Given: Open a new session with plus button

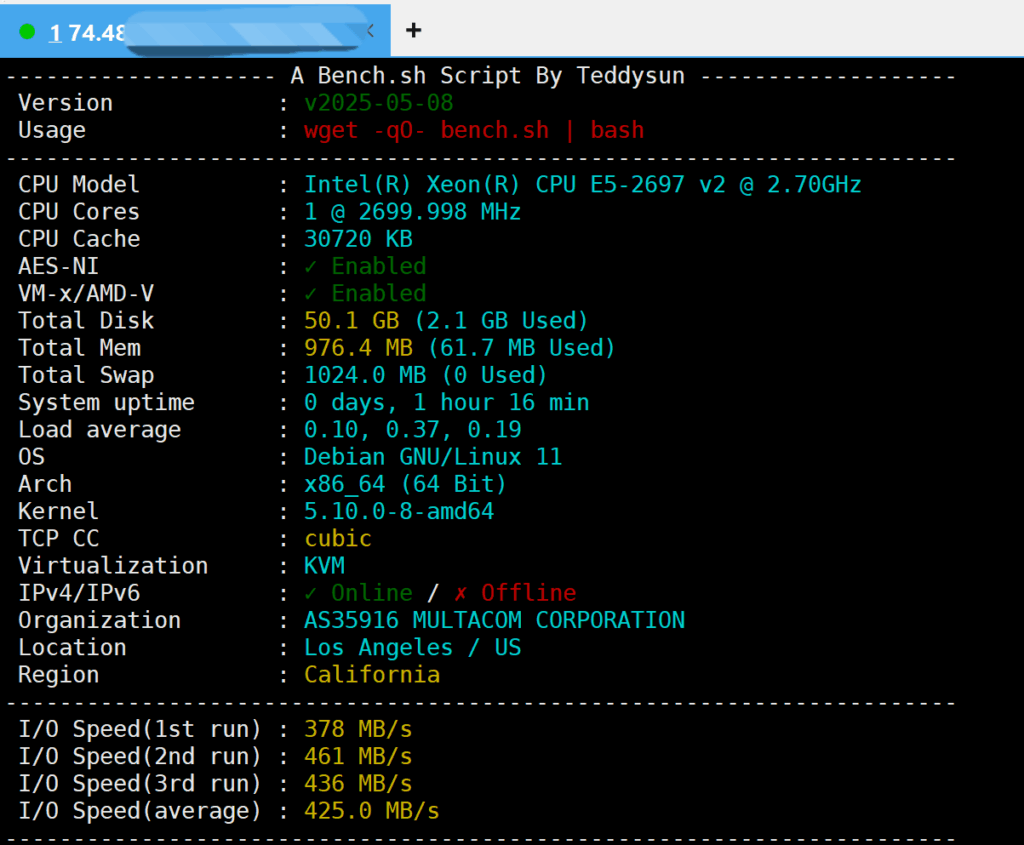Looking at the screenshot, I should point(413,30).
